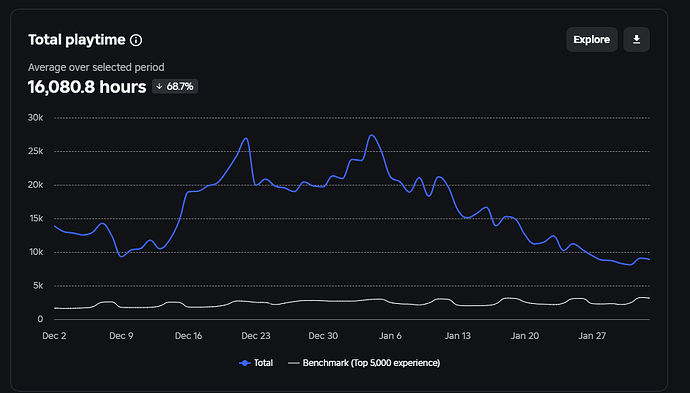Image resolution: width=690 pixels, height=393 pixels.
Task: Click the 'Average over selected period' text
Action: [x=96, y=67]
